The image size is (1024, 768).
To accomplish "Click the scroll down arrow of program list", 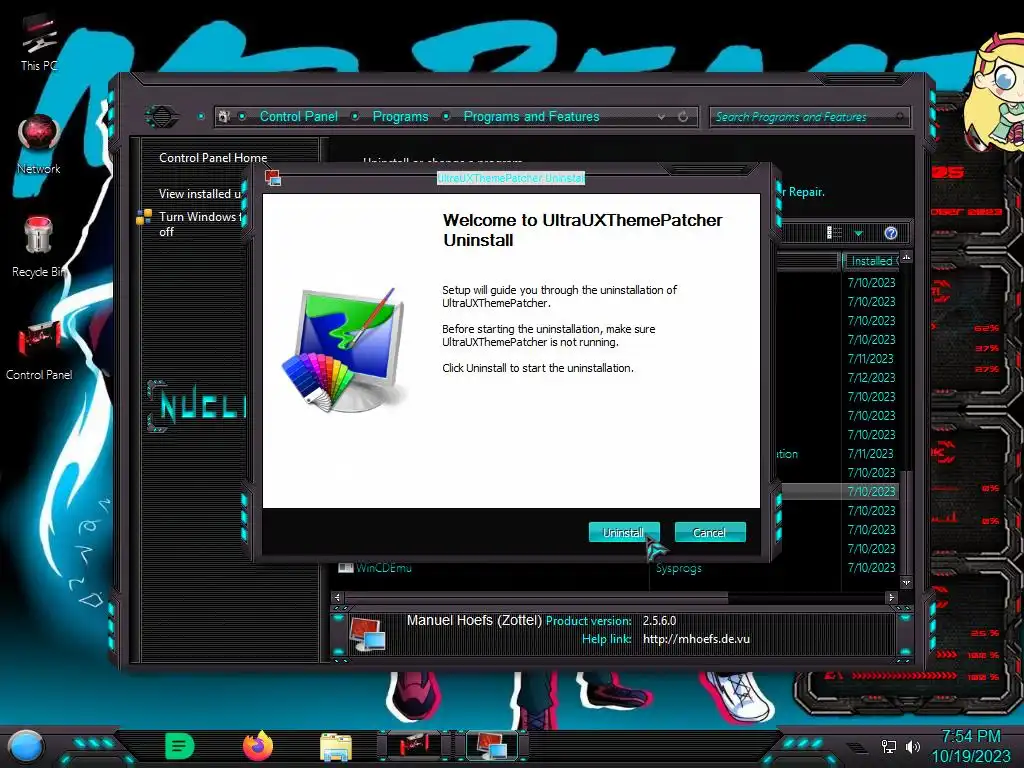I will (906, 582).
